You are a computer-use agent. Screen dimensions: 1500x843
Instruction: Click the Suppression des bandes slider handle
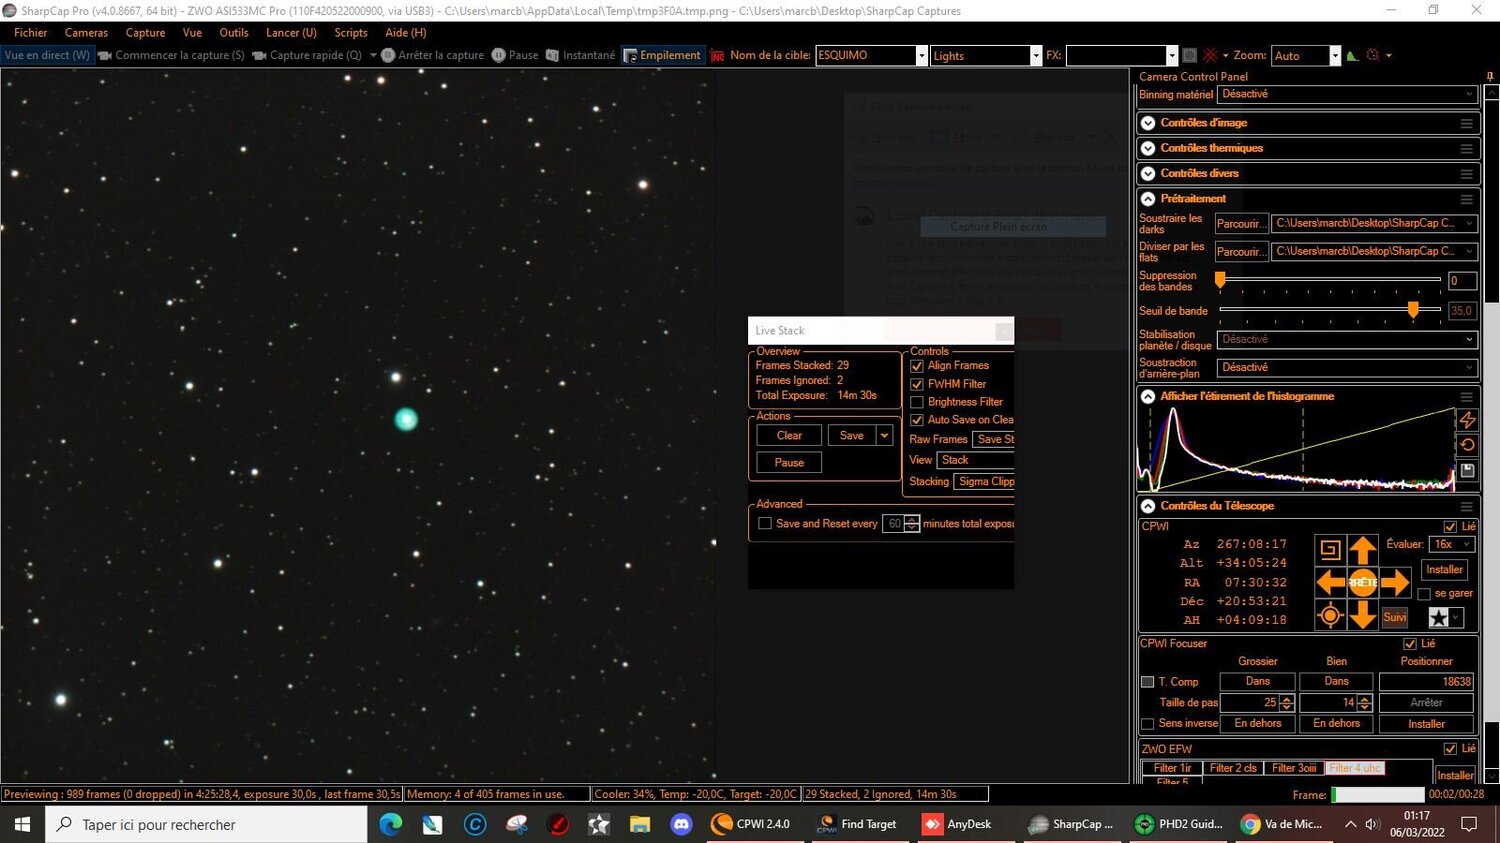point(1220,280)
